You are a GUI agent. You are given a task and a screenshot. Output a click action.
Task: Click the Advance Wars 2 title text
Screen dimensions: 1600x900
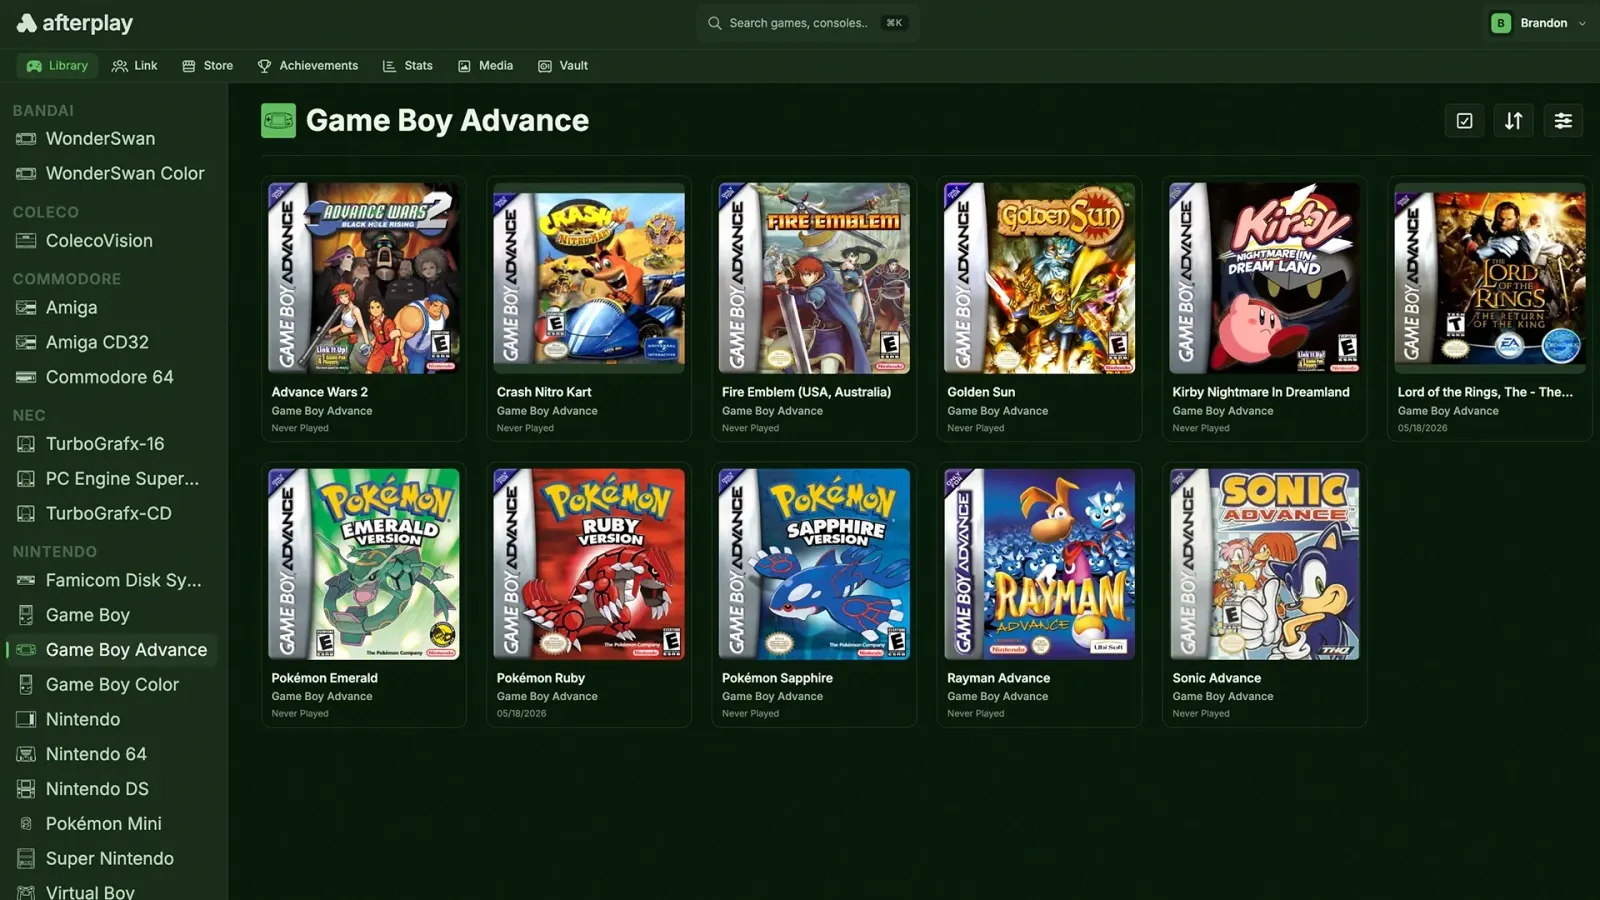tap(320, 392)
